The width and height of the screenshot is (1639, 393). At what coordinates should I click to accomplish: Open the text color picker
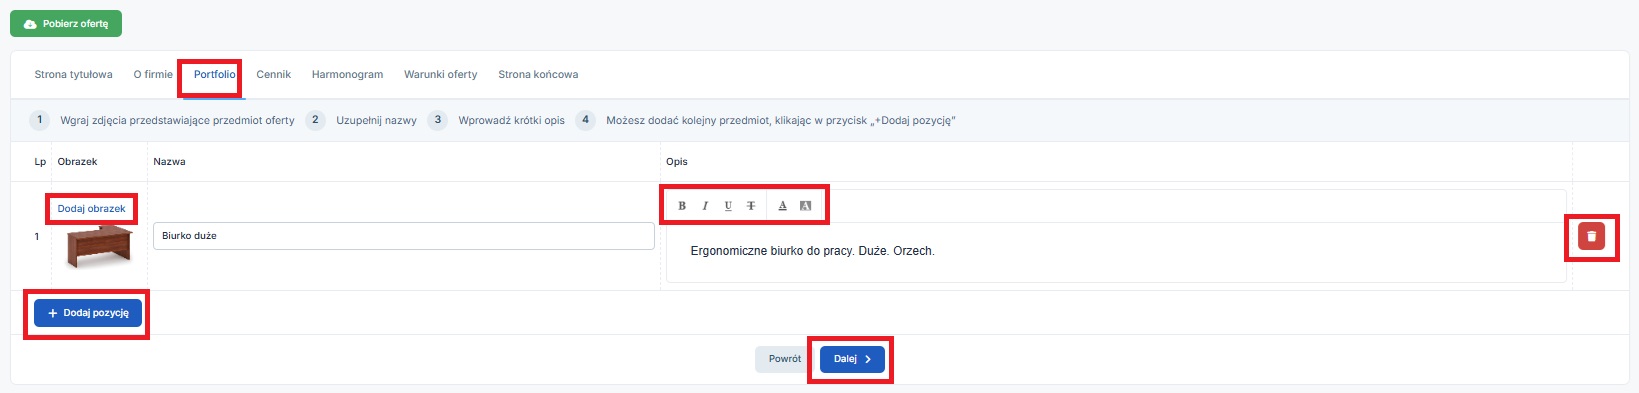tap(782, 206)
